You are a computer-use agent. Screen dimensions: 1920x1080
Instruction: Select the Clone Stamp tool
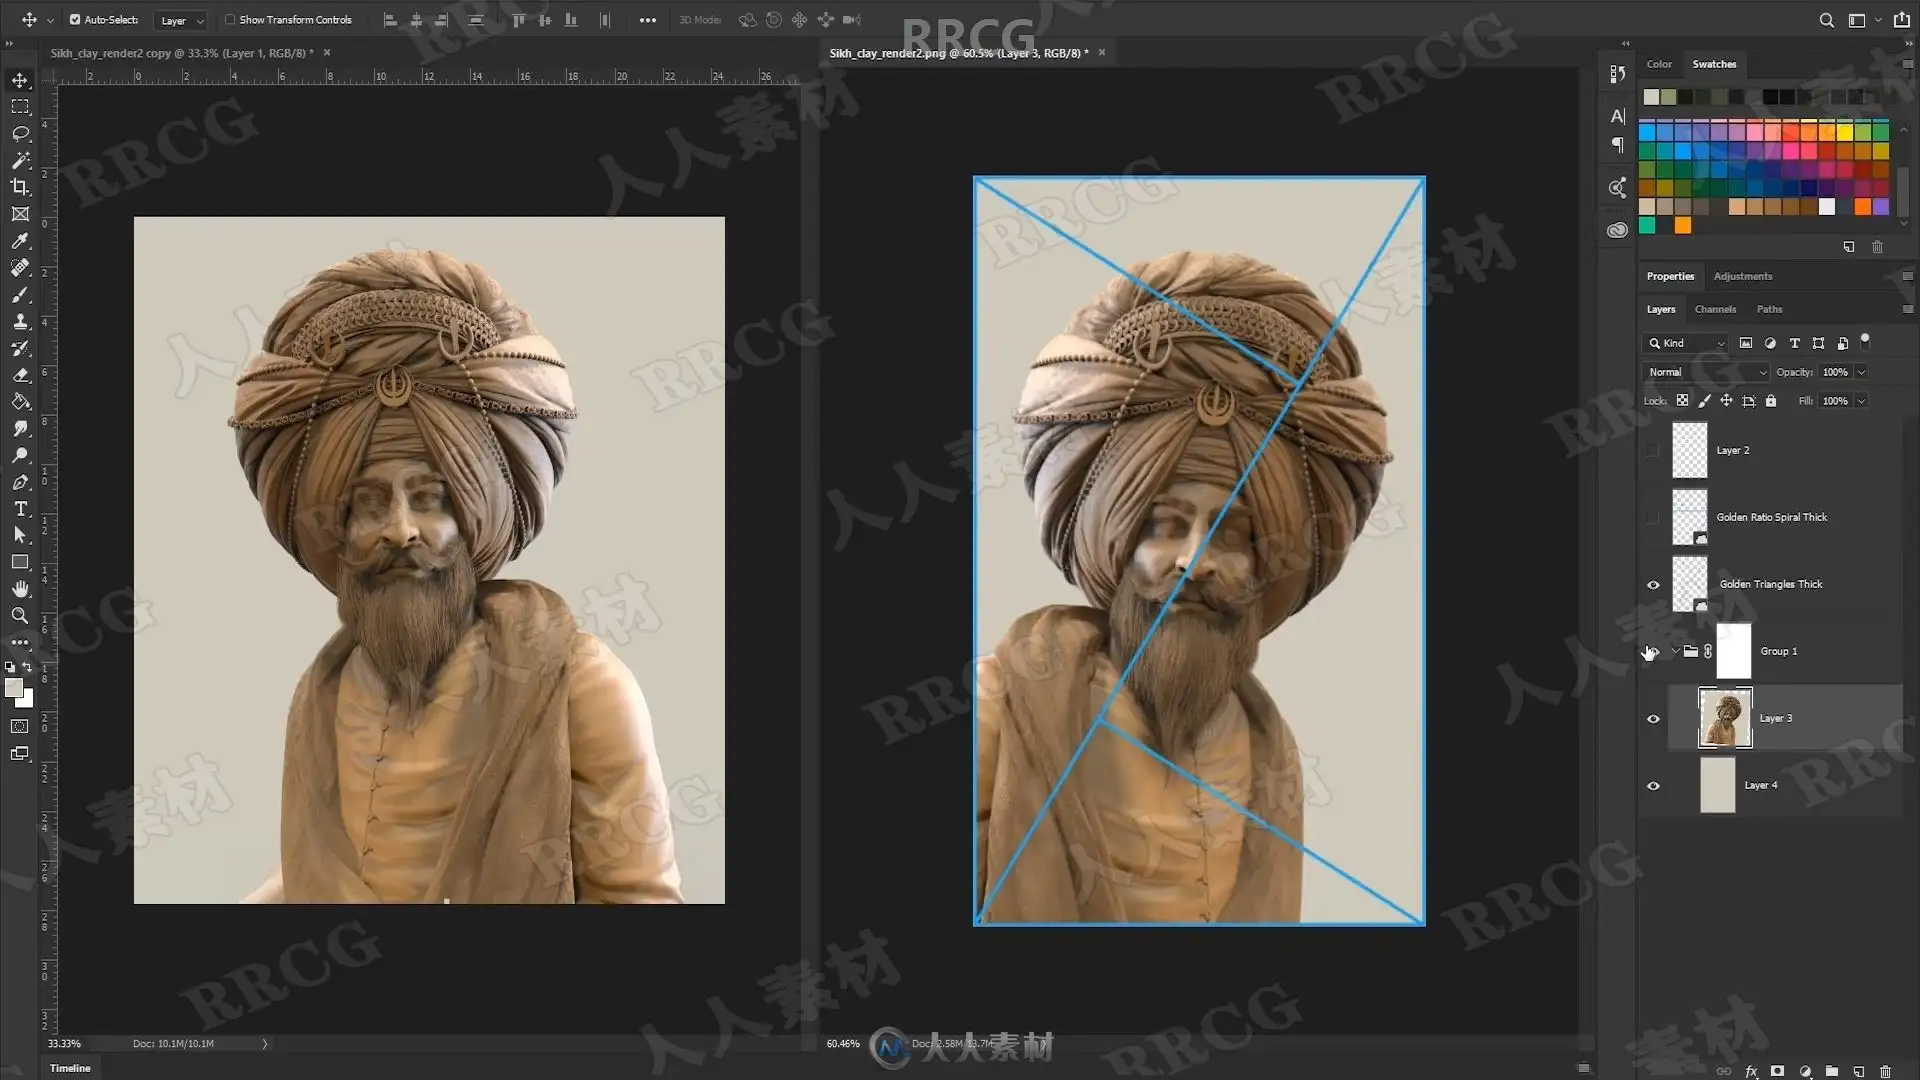coord(20,322)
